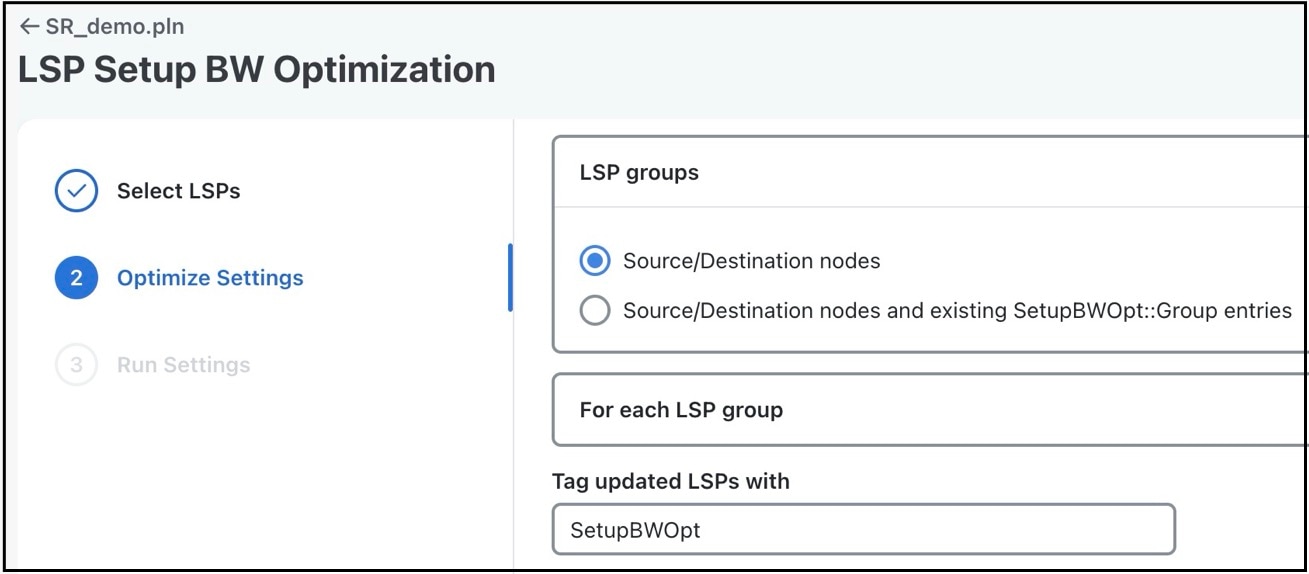
Task: Click the checkmark icon for Select LSPs
Action: click(76, 191)
